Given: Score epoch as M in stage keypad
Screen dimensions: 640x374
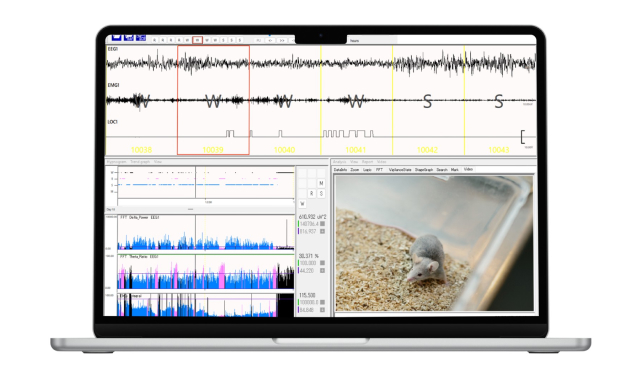Looking at the screenshot, I should (x=321, y=183).
